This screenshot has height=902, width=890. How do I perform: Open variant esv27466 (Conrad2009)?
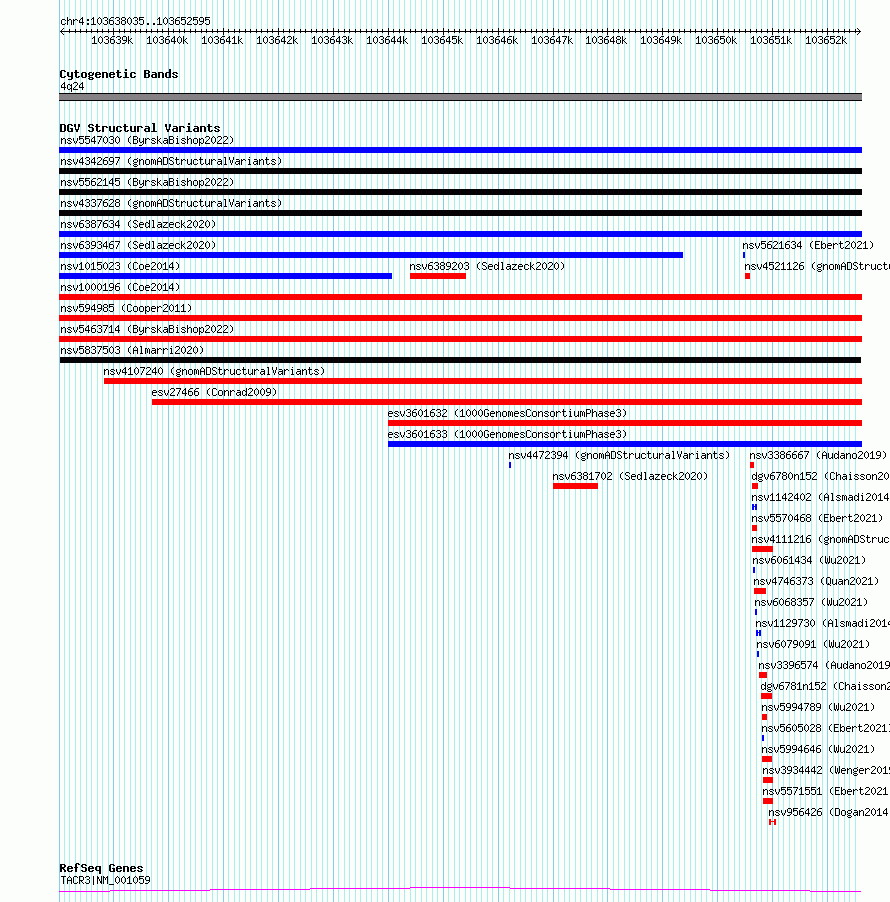coord(214,392)
